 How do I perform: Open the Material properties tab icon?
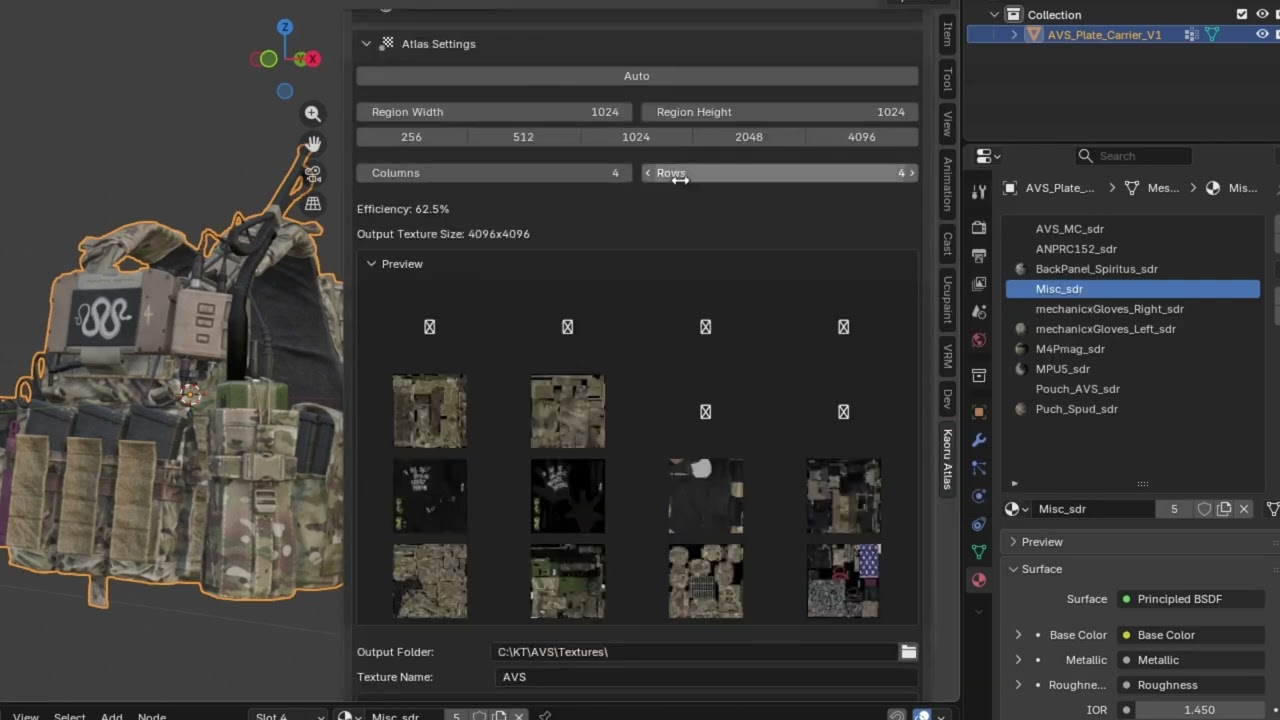979,580
